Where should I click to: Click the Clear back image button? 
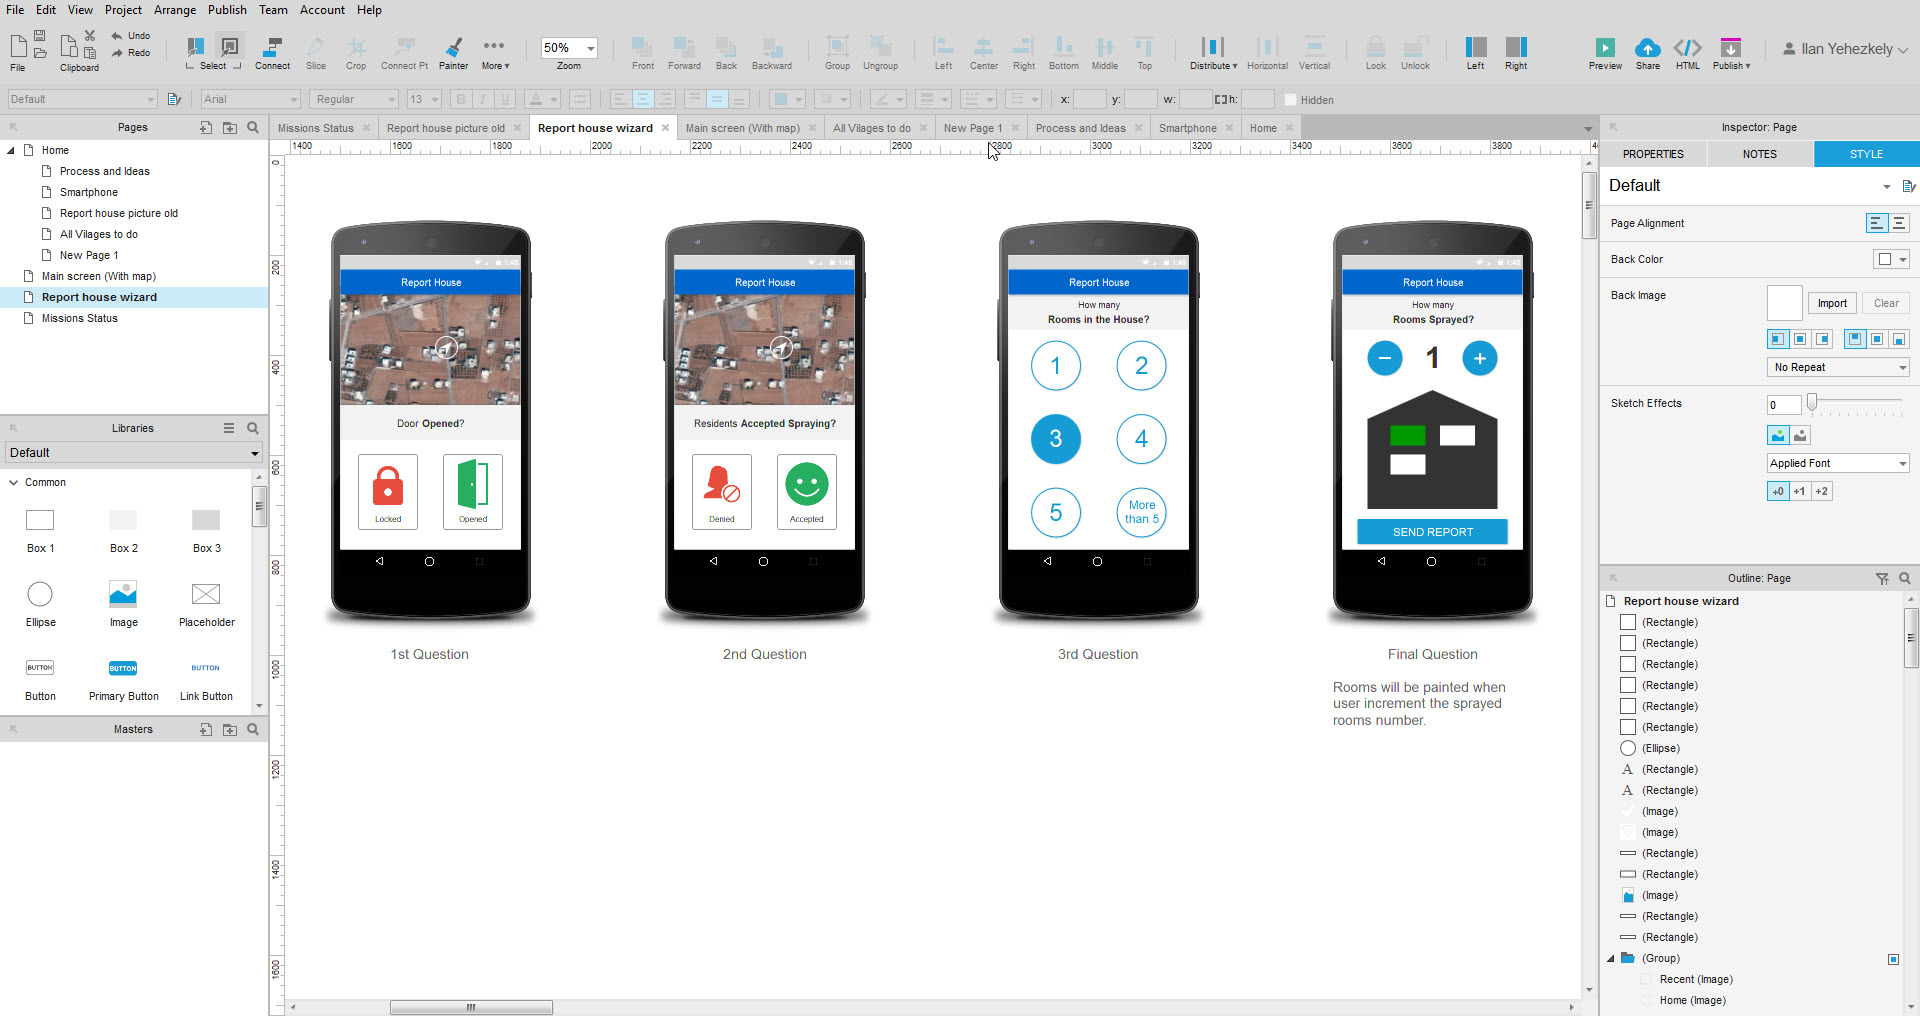(1886, 303)
